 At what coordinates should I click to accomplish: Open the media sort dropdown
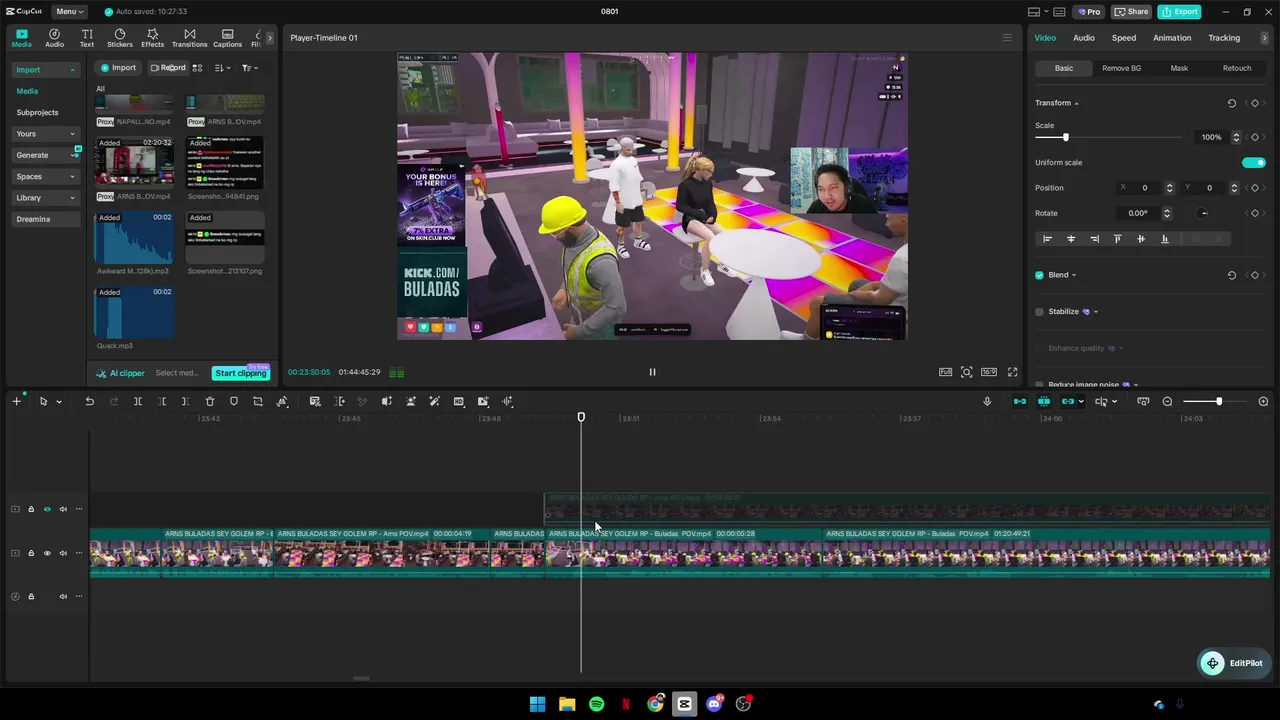pos(222,68)
